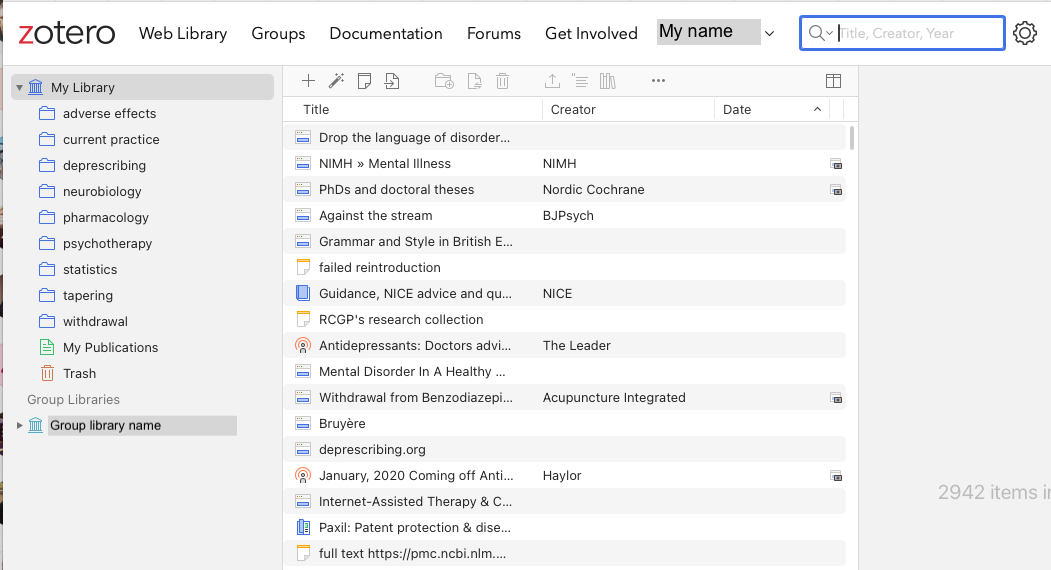This screenshot has height=570, width=1051.
Task: Open deprescribing collection
Action: [x=105, y=166]
